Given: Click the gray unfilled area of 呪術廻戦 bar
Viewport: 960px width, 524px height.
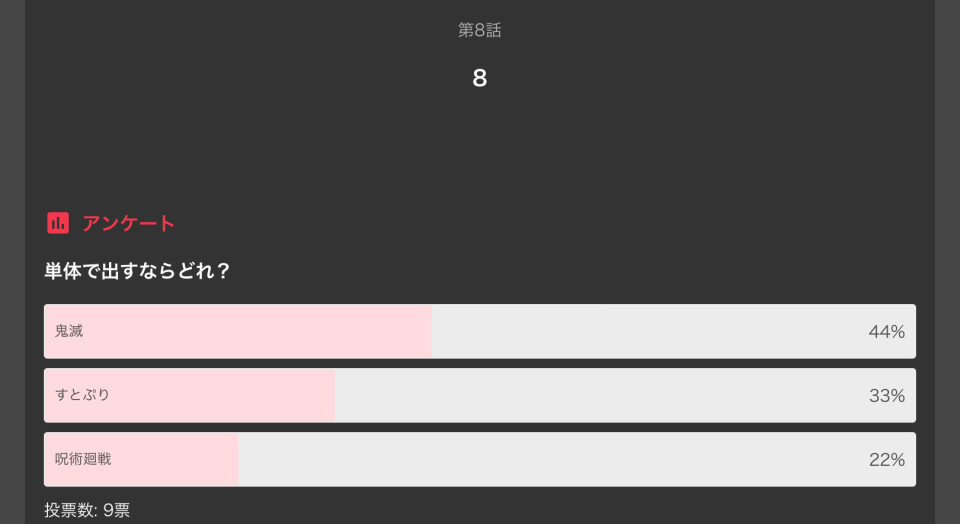Looking at the screenshot, I should (x=551, y=459).
